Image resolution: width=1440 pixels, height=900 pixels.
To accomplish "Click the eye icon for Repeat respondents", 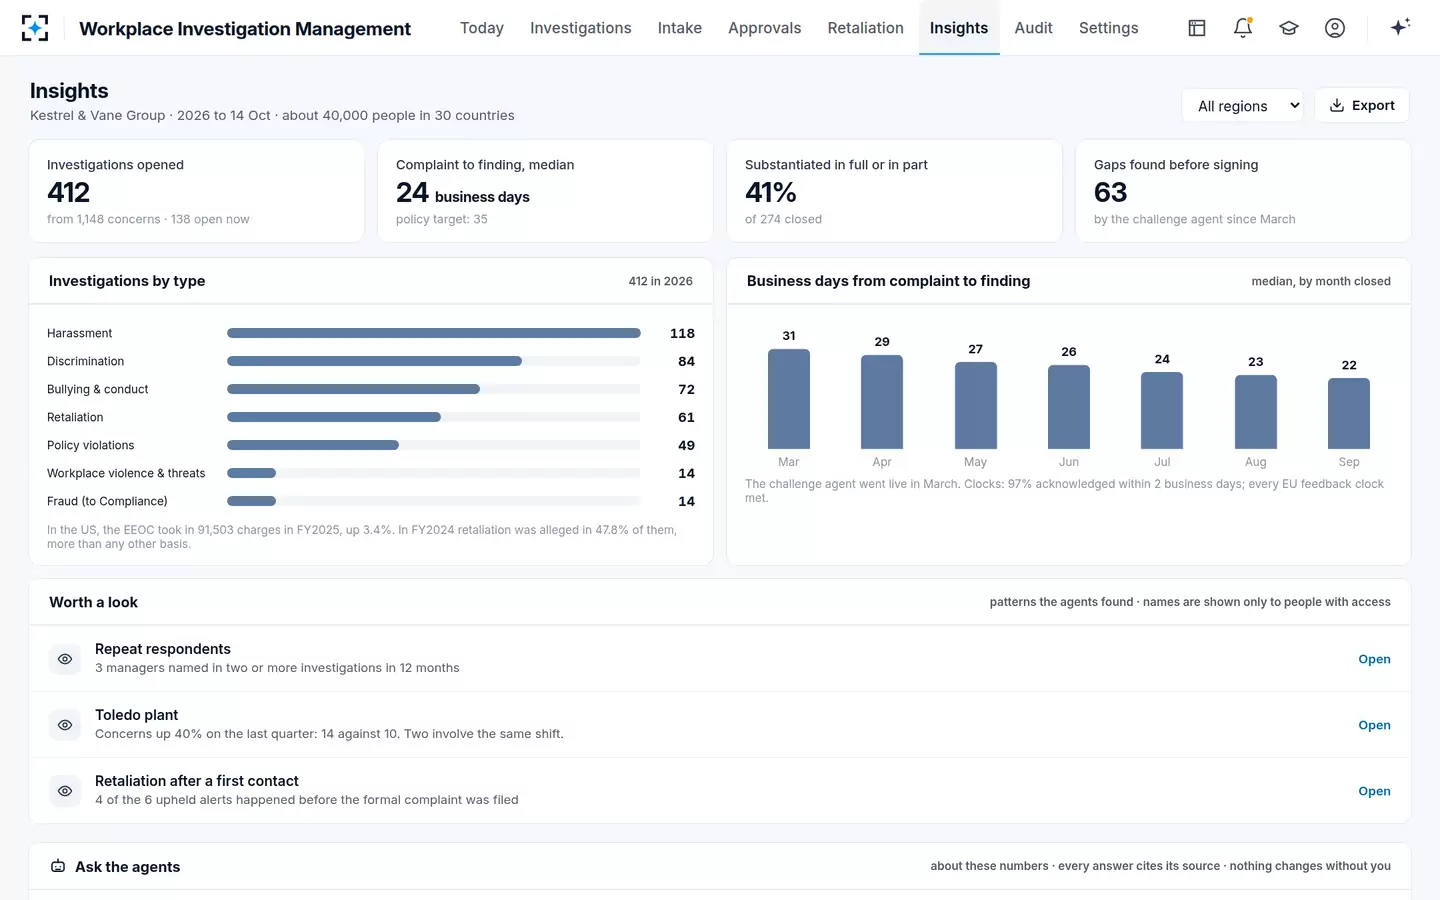I will click(x=65, y=659).
